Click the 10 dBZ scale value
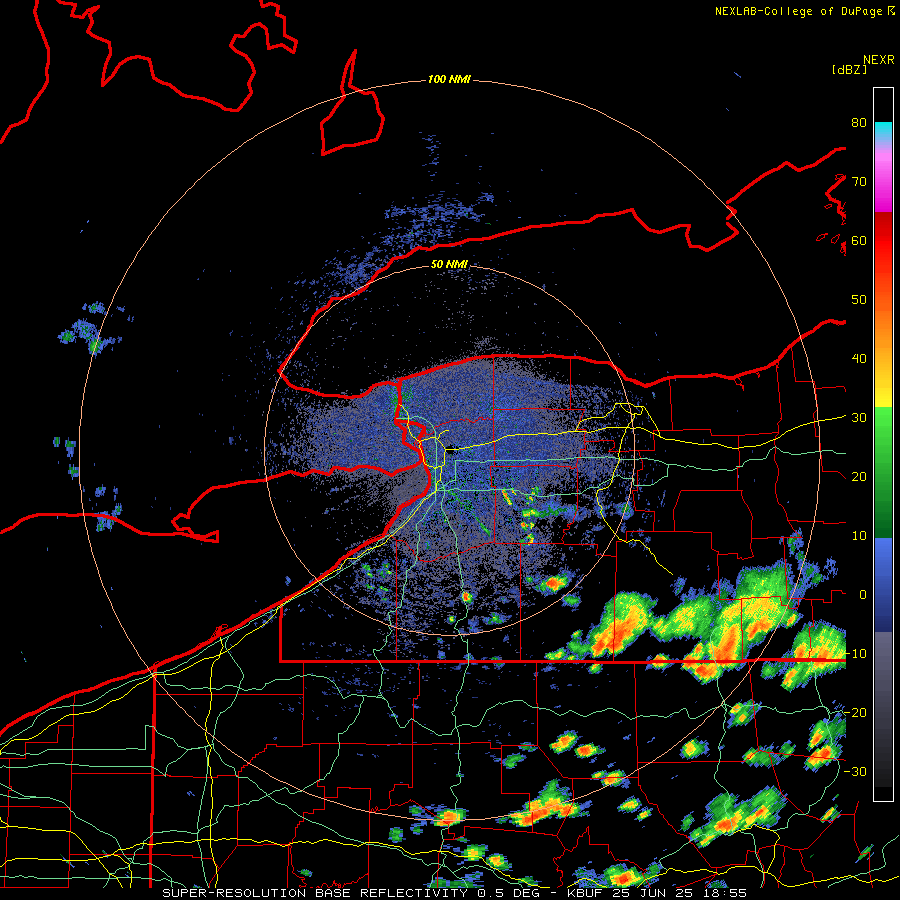This screenshot has width=900, height=900. (859, 536)
